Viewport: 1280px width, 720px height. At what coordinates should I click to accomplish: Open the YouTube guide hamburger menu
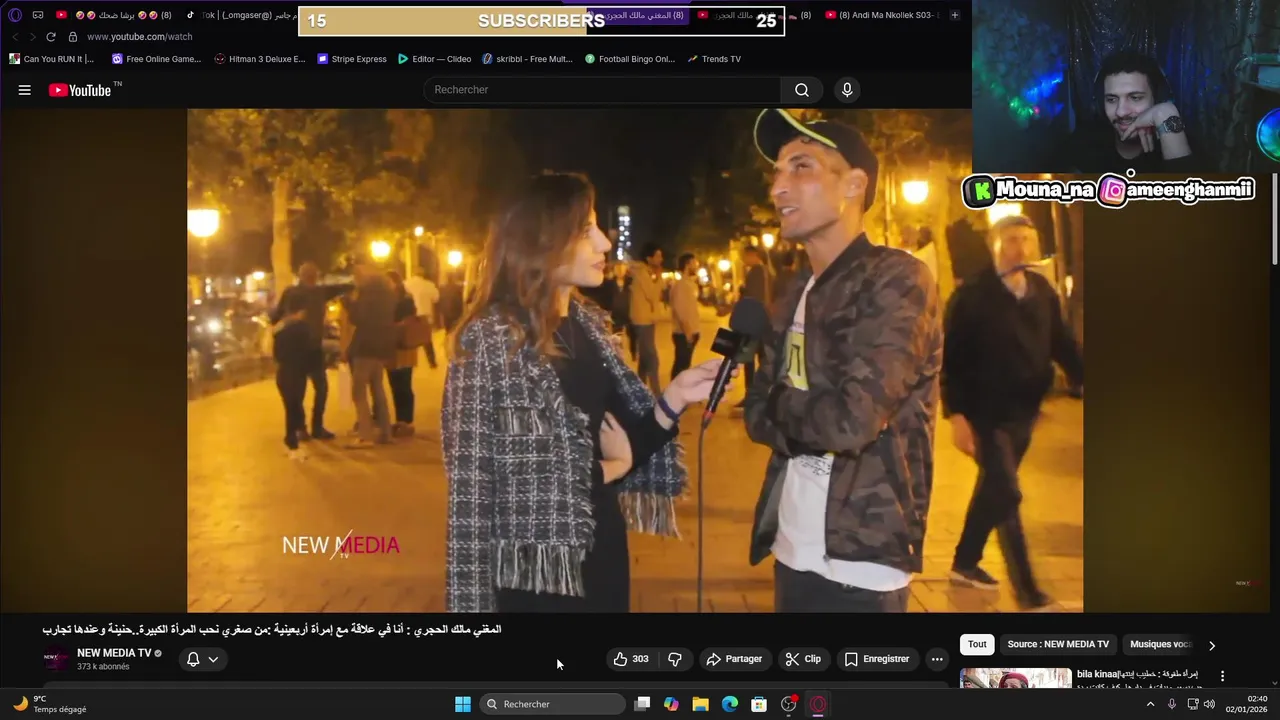click(24, 90)
